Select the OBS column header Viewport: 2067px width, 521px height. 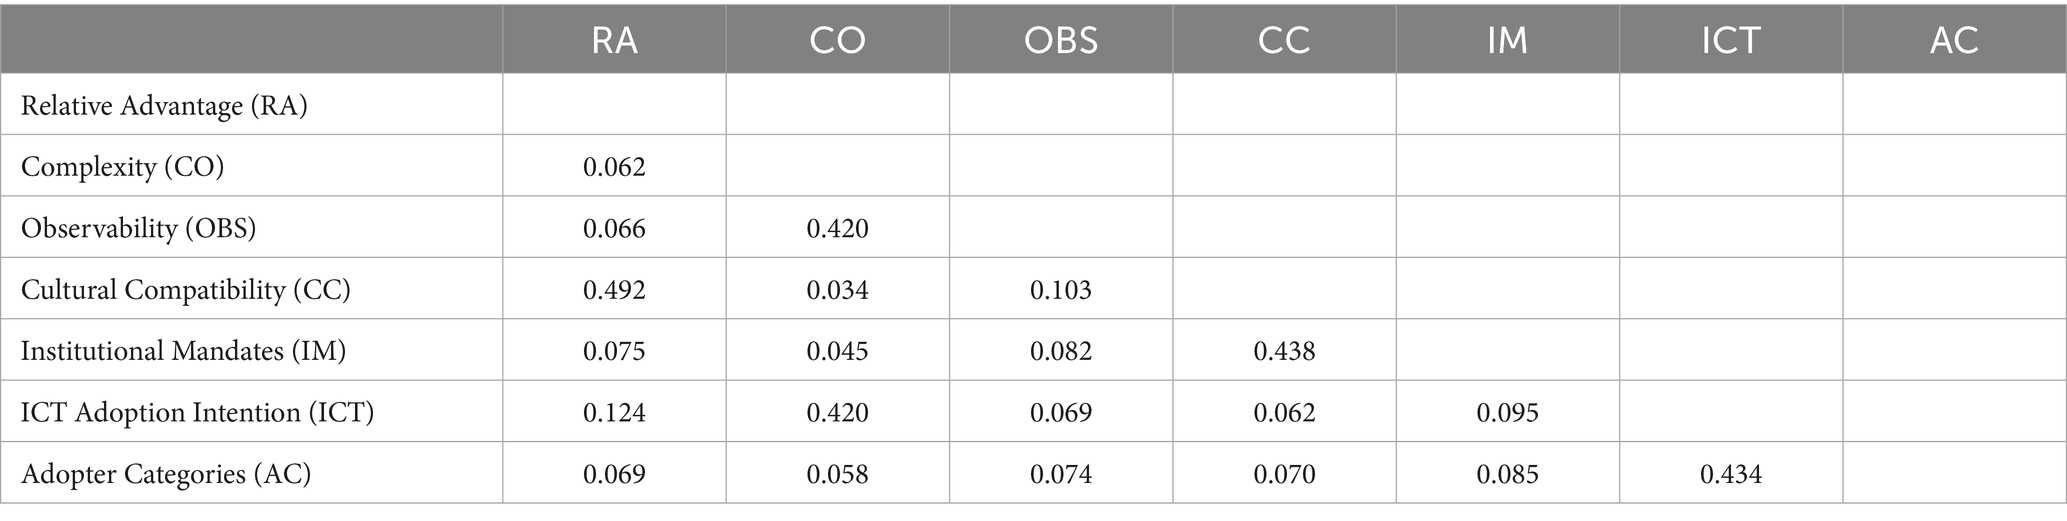pyautogui.click(x=1060, y=41)
